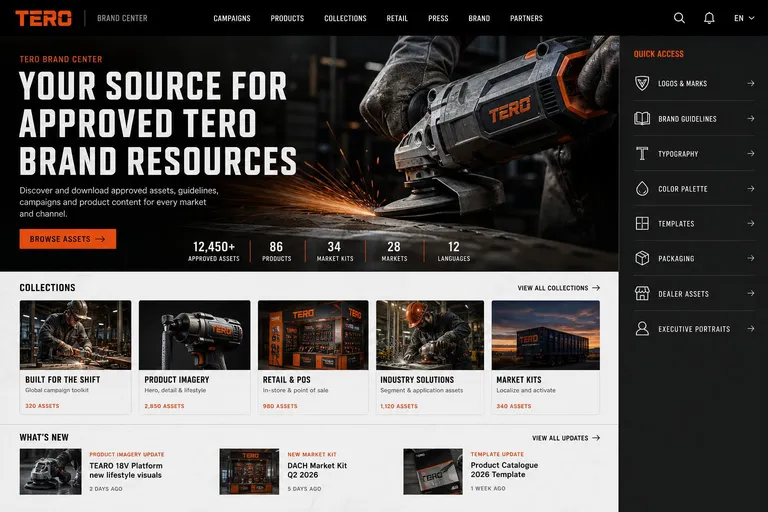Click TEARO 18V Platform headline
This screenshot has height=512, width=768.
126,470
